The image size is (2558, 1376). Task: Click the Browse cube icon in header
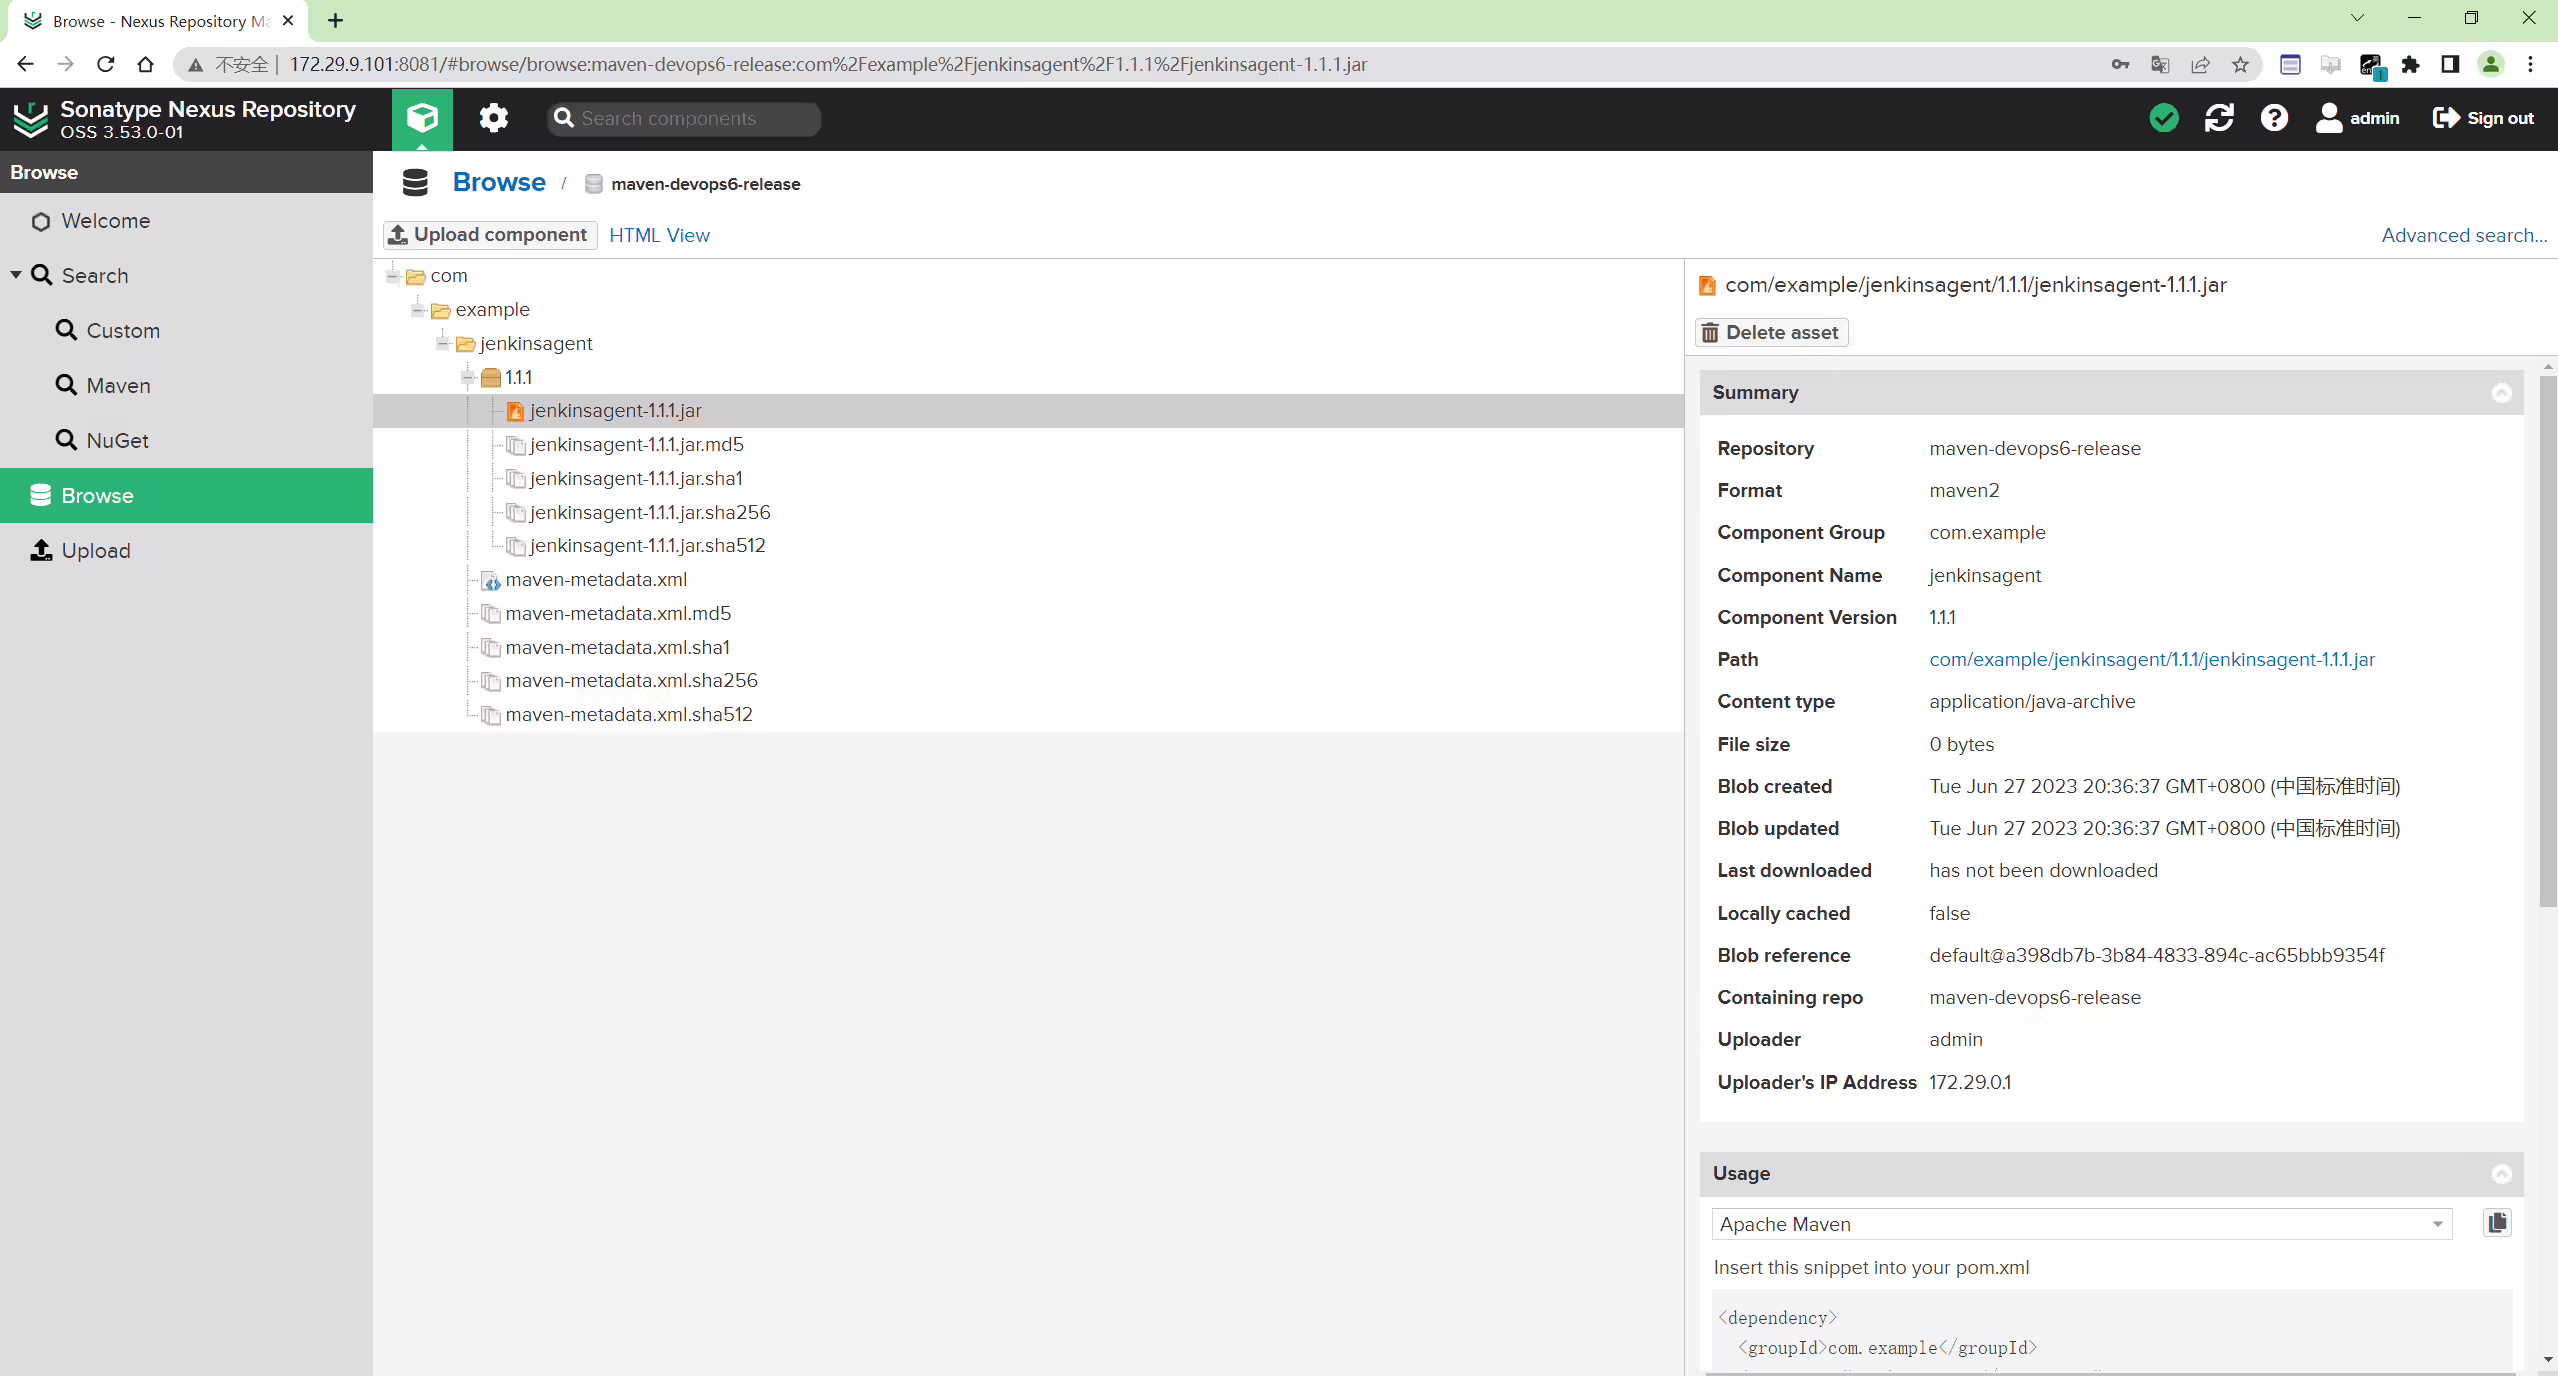(422, 118)
